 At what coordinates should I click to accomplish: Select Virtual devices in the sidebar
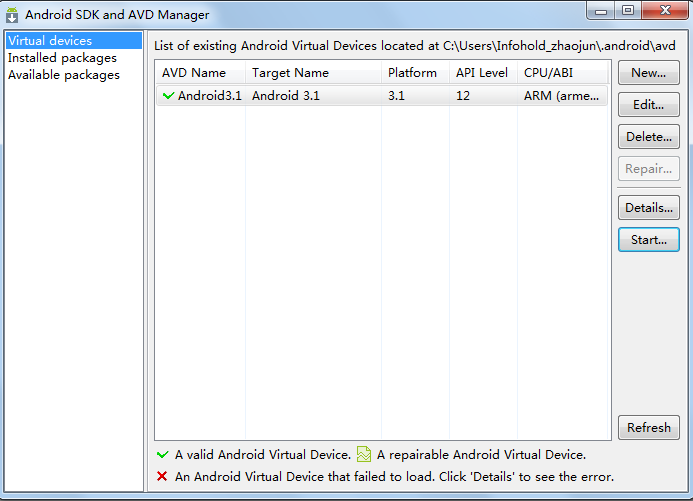(74, 41)
